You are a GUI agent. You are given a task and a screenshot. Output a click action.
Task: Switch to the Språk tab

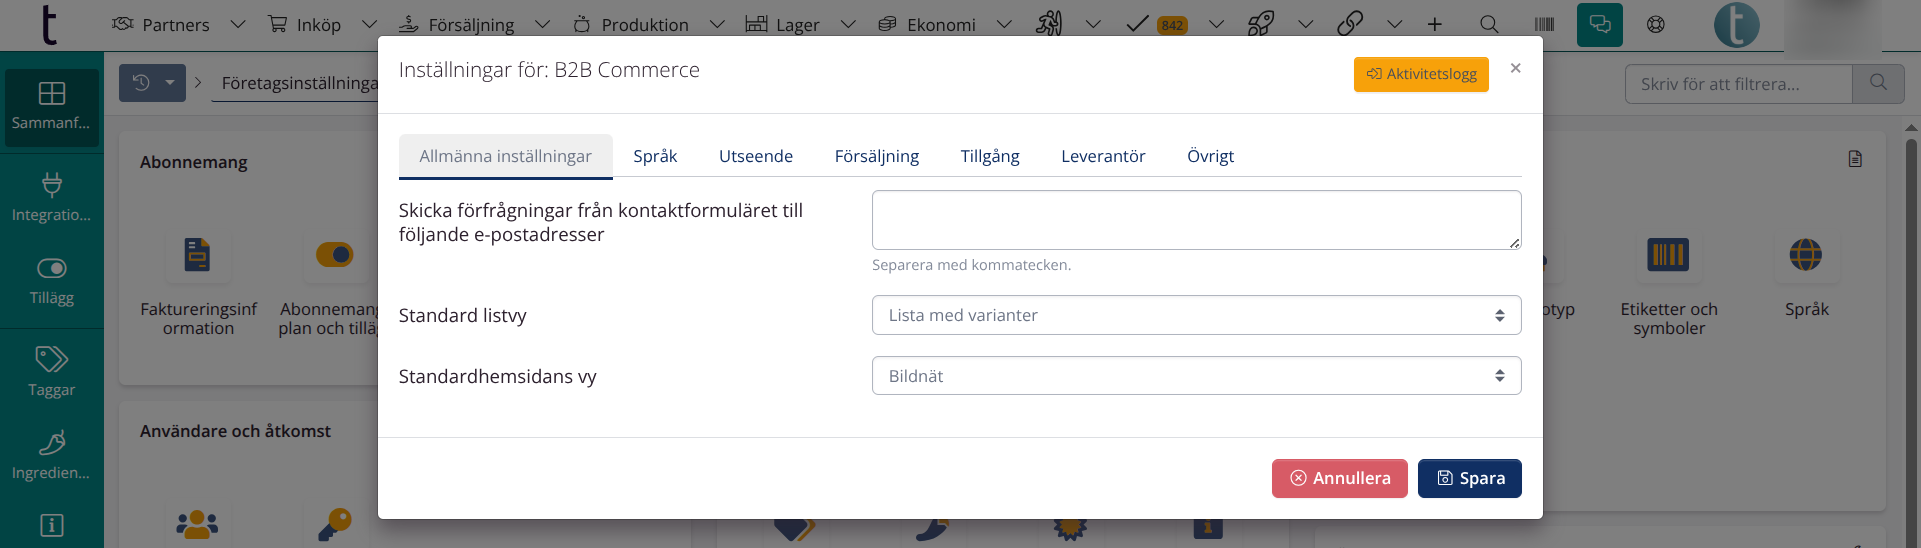pyautogui.click(x=655, y=156)
